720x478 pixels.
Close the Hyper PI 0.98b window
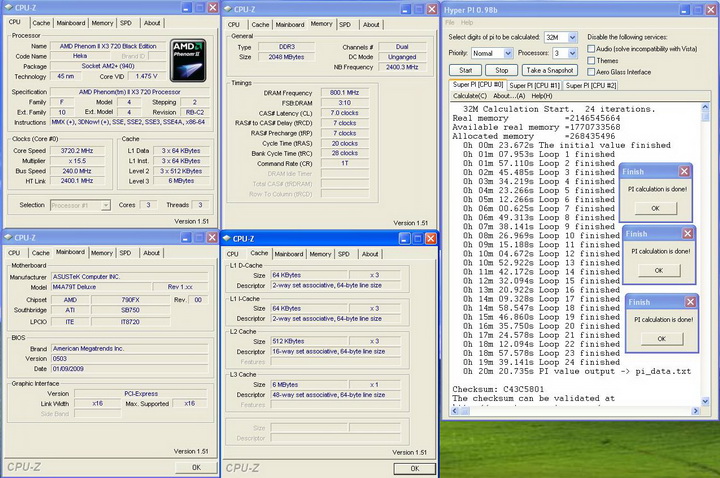point(712,10)
